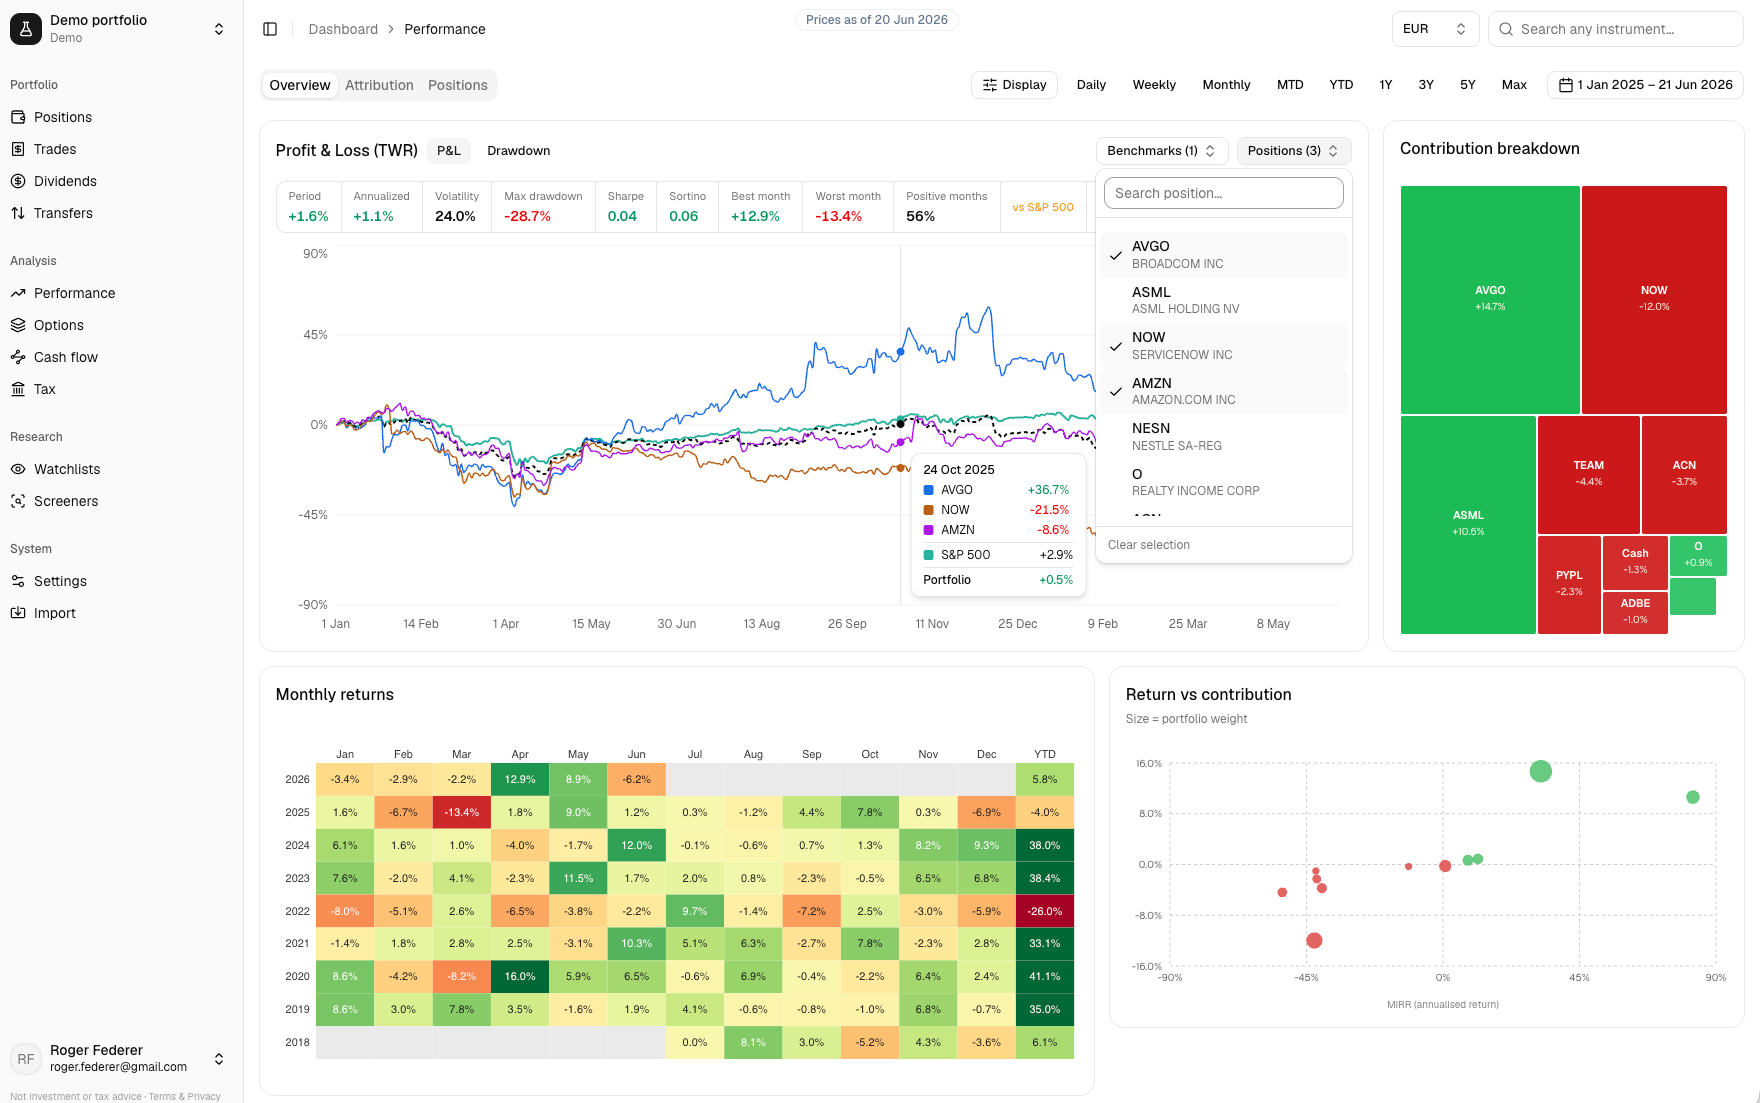Expand the Demo portfolio switcher
This screenshot has width=1760, height=1103.
219,29
